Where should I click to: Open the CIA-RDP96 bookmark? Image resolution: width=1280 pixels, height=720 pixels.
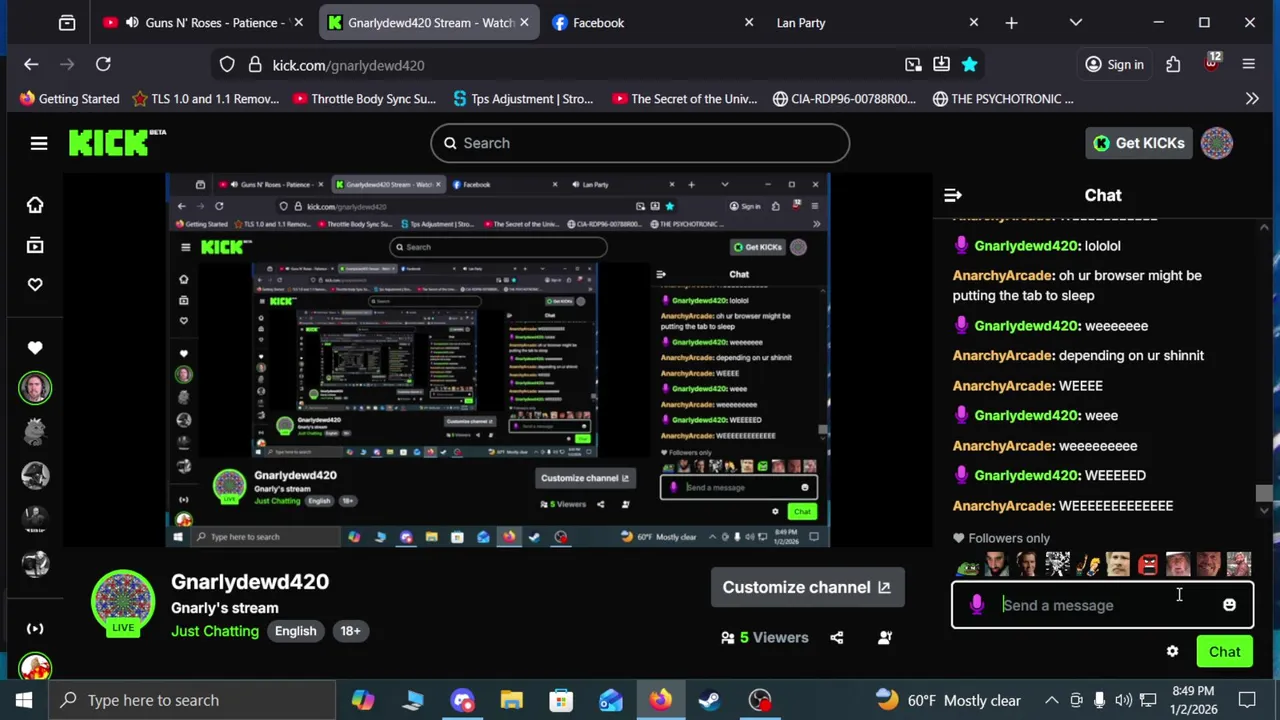tap(844, 98)
